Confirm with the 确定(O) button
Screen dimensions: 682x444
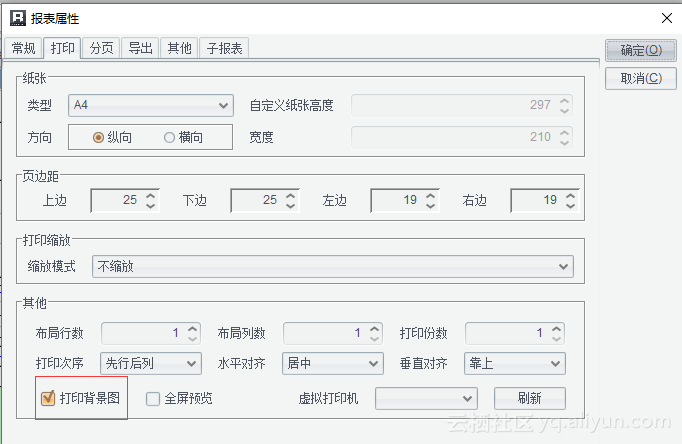click(641, 50)
